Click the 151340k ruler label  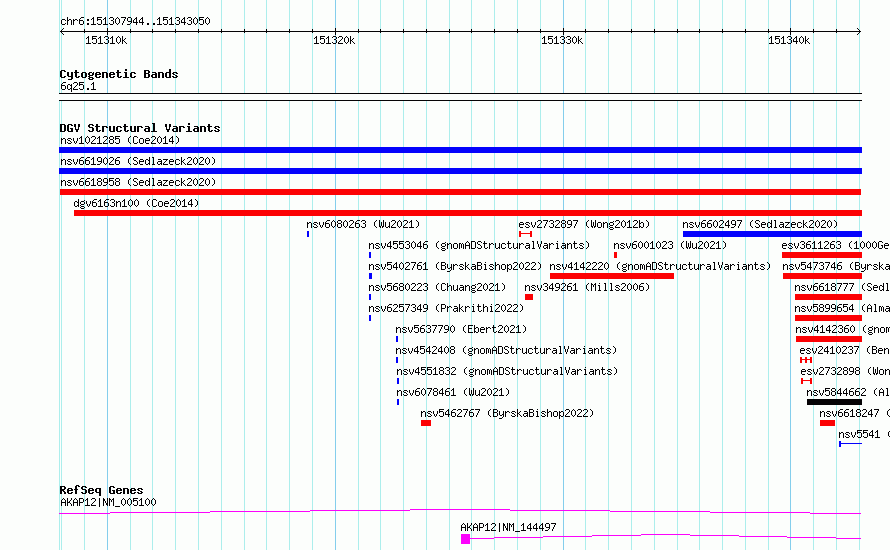(x=789, y=40)
